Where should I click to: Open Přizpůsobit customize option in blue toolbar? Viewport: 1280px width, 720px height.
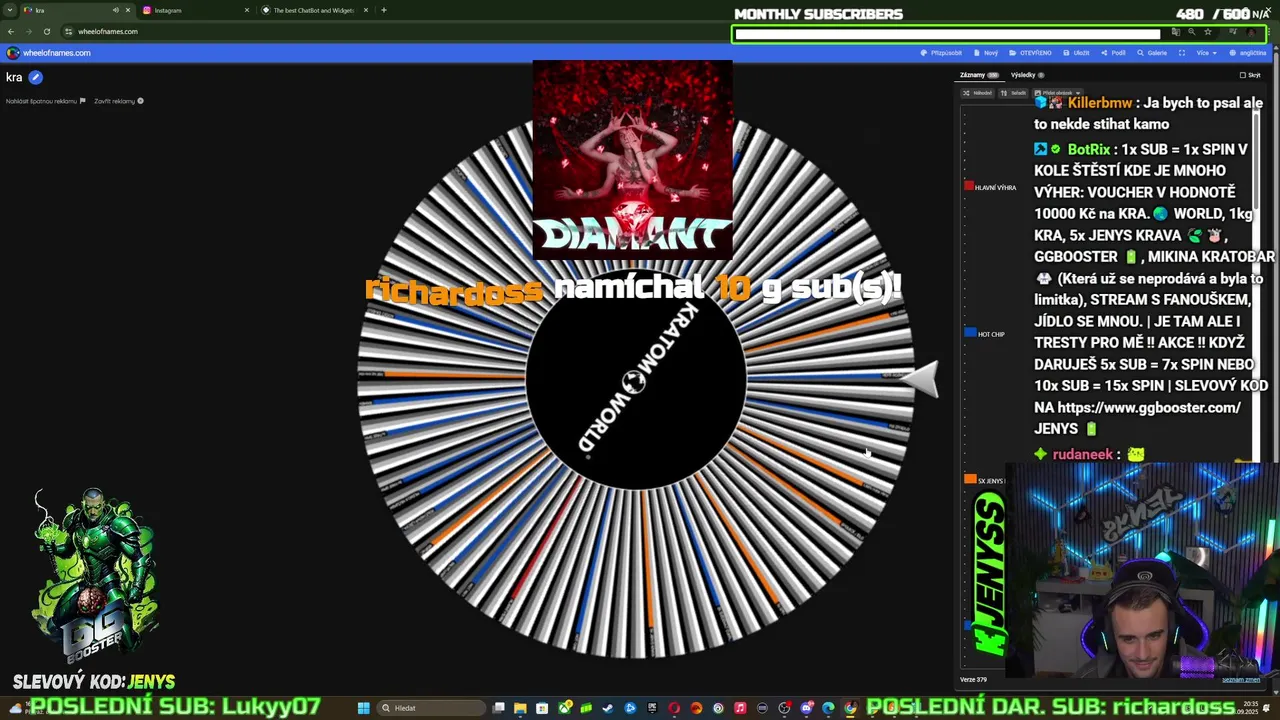(941, 53)
